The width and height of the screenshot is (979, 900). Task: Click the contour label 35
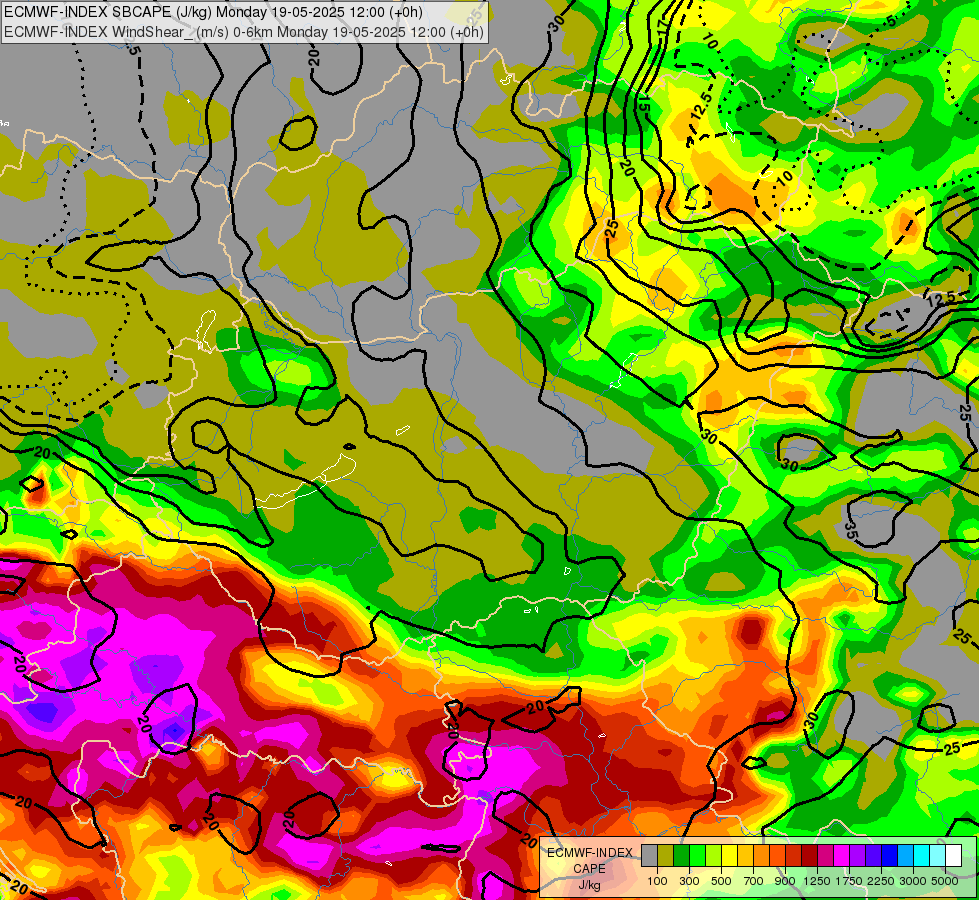(850, 530)
